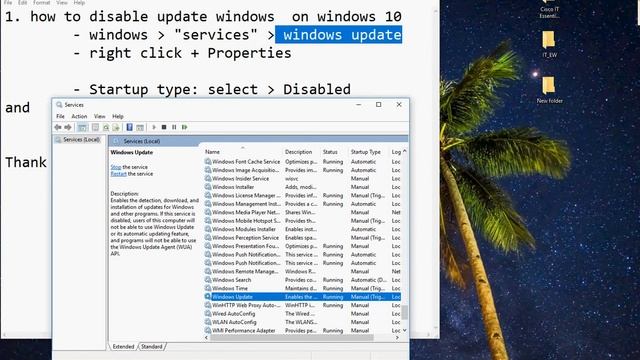Select the WMI Performance Adapter row
The image size is (640, 360).
[x=302, y=331]
